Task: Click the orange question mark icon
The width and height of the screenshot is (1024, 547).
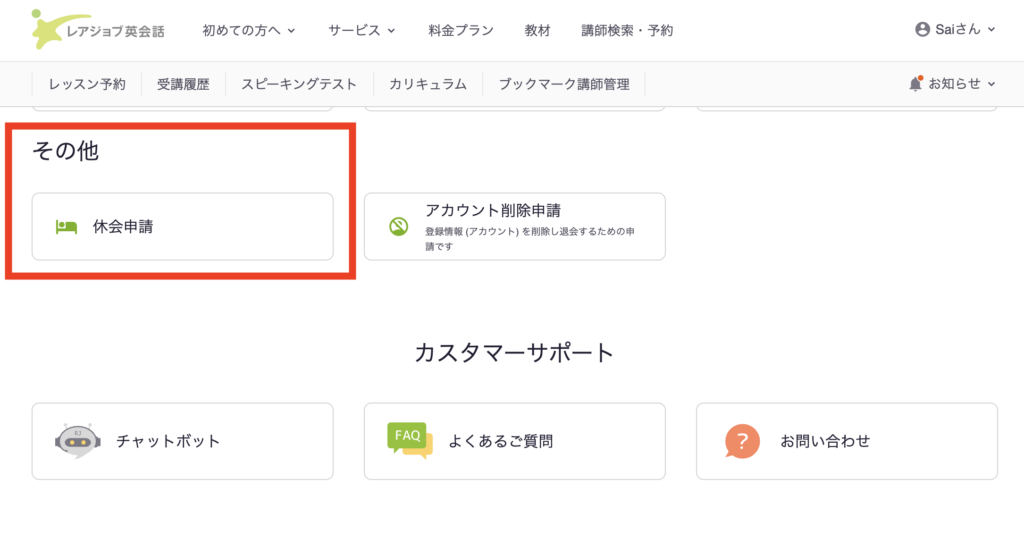Action: (742, 441)
